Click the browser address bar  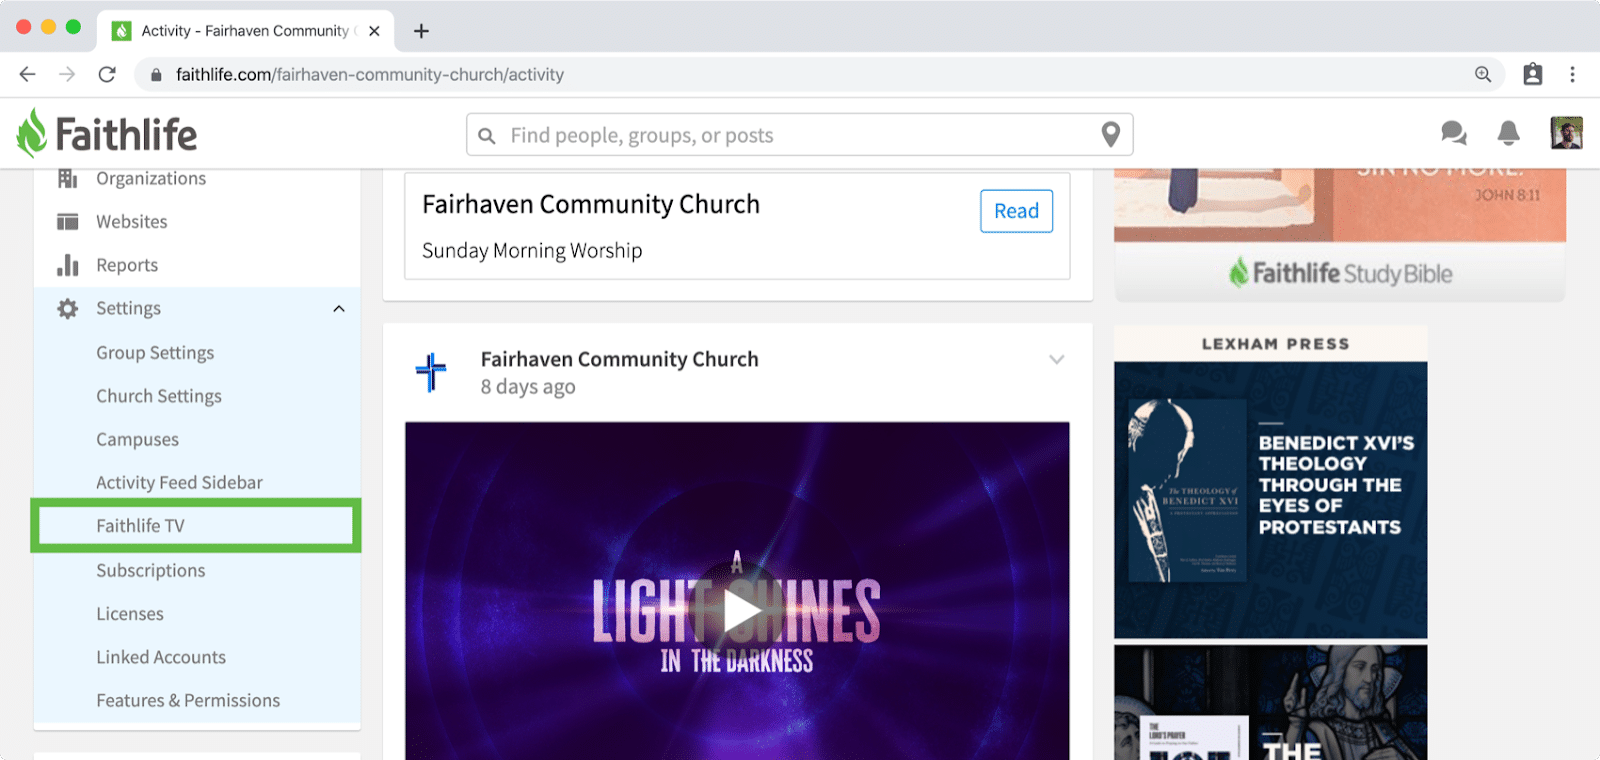820,74
